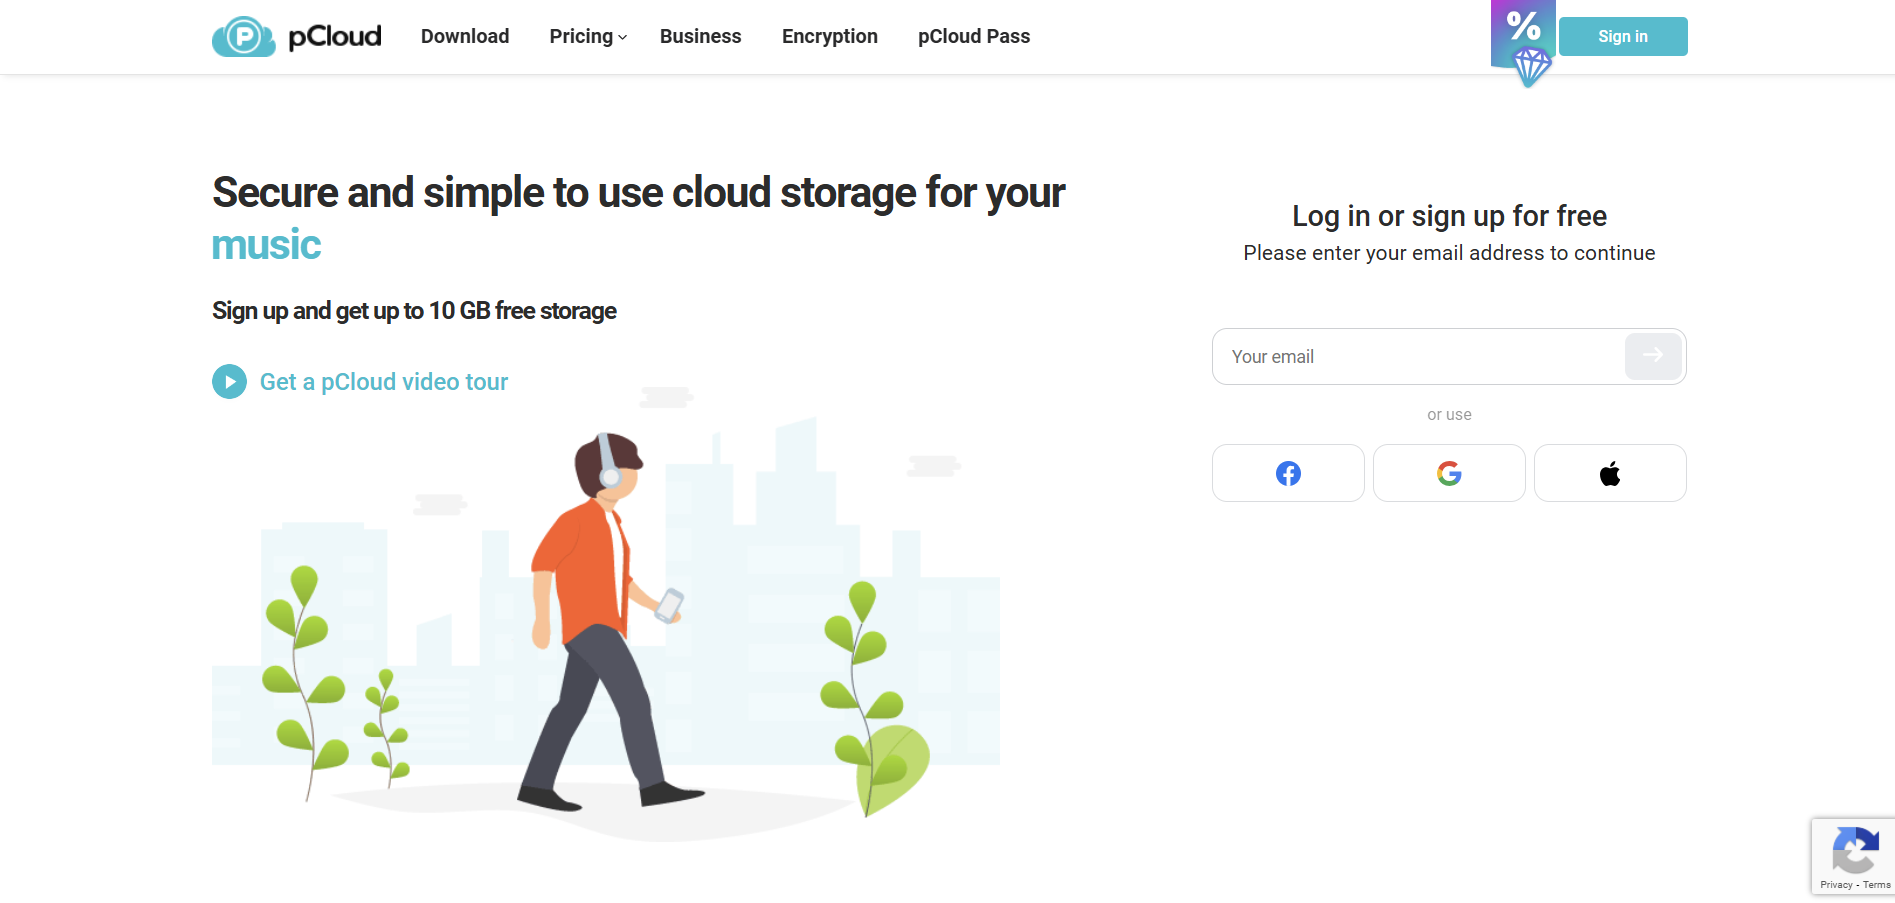Continue with Google login
This screenshot has width=1895, height=903.
(1449, 473)
